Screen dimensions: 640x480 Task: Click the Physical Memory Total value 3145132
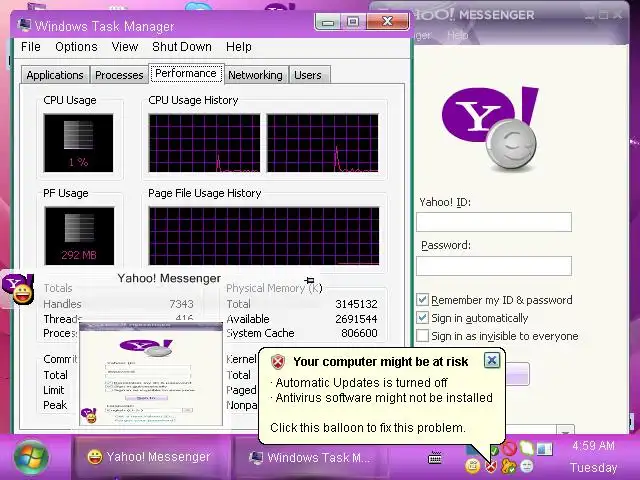click(x=356, y=304)
